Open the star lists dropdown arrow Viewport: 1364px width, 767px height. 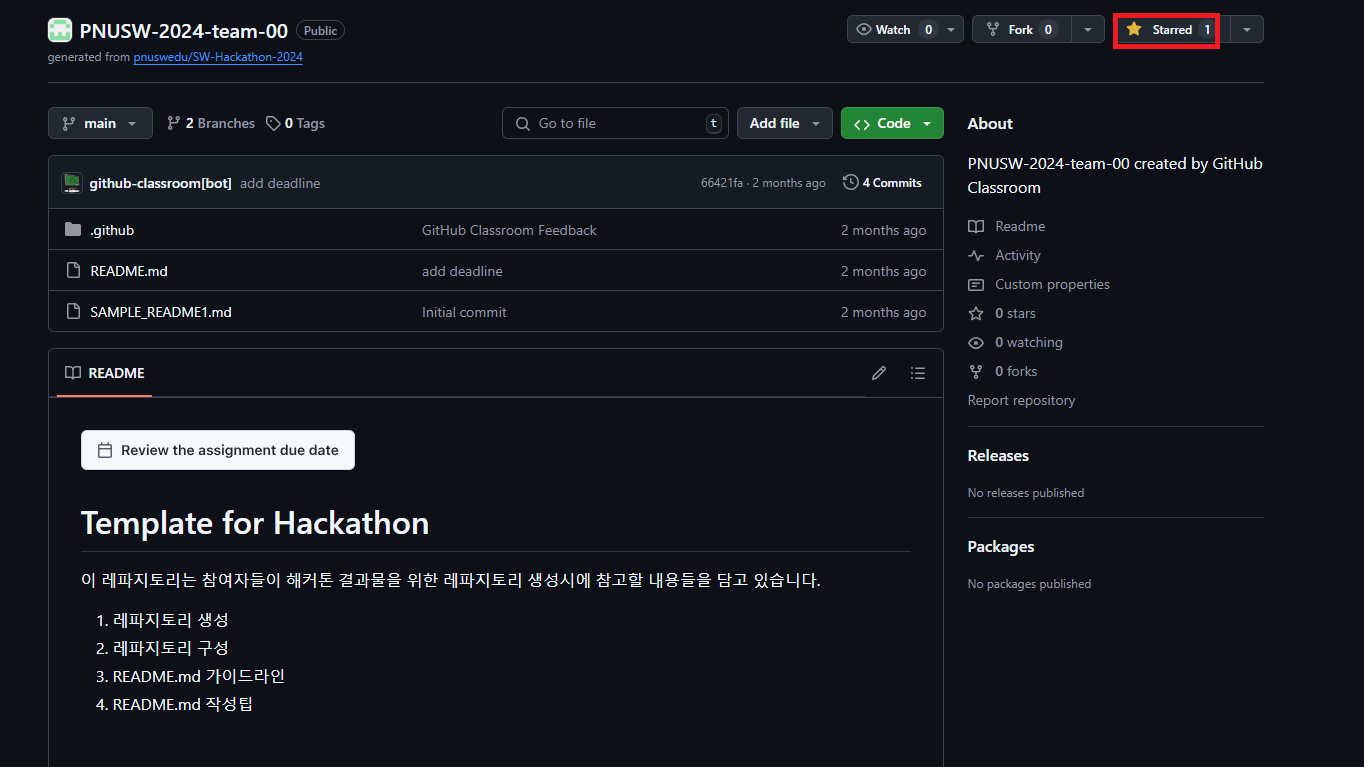tap(1246, 30)
